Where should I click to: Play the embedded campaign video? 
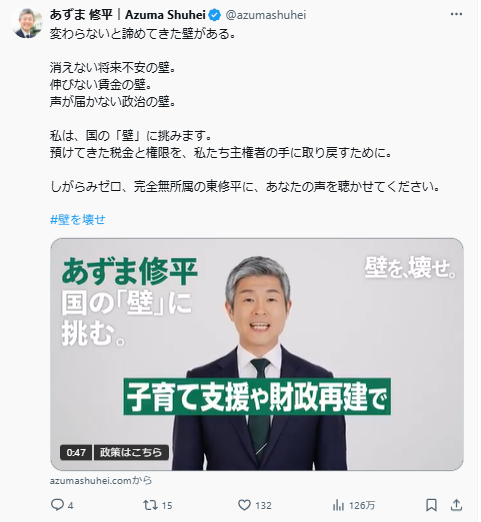pyautogui.click(x=257, y=354)
